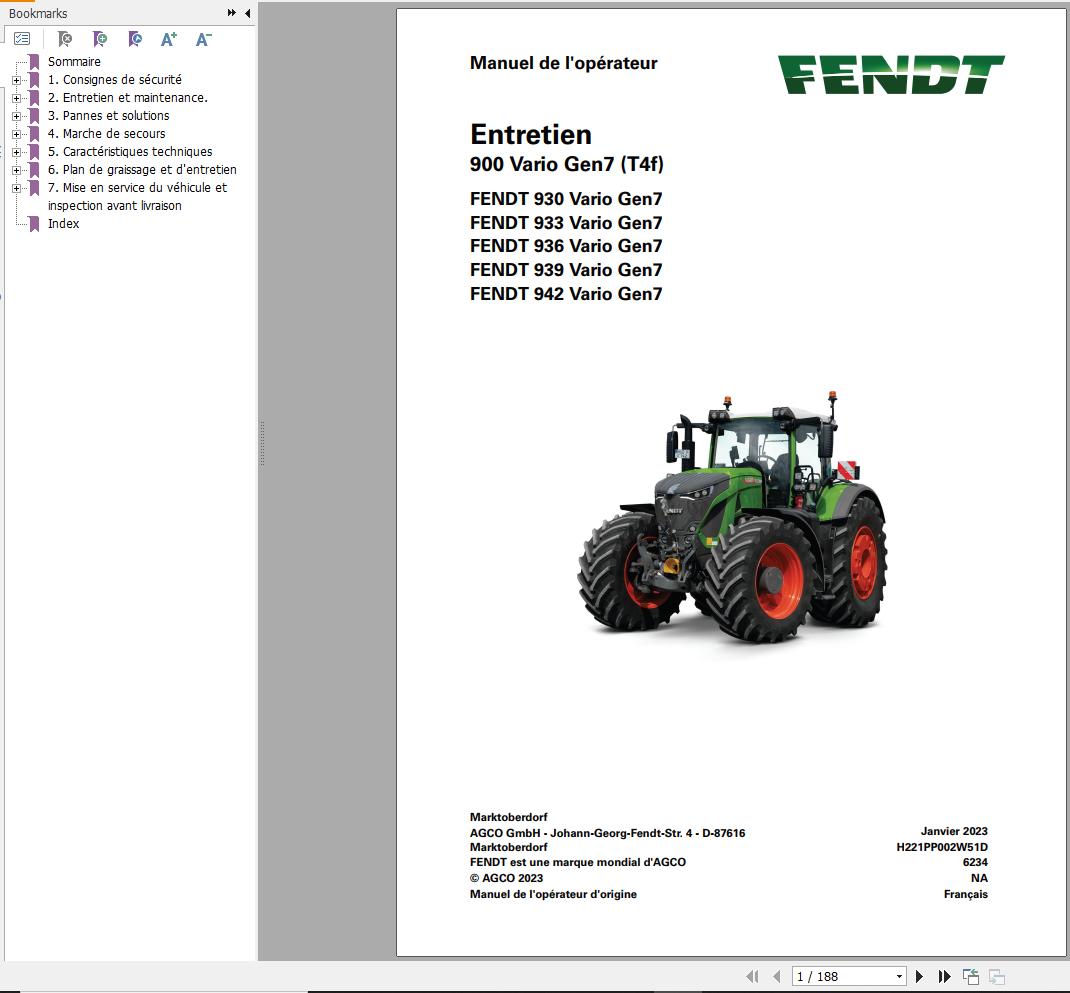Expand '1. Consignes de sécurité' bookmark
The image size is (1070, 993).
16,80
